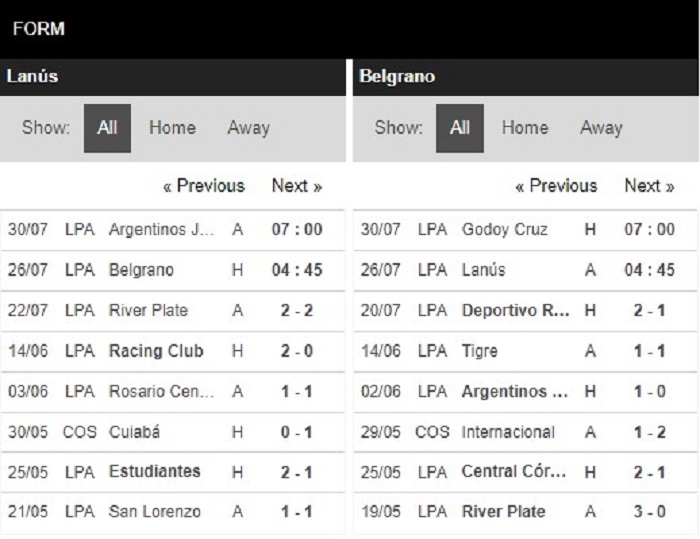Screen dimensions: 700x539
Task: Go to Next matches in Lanús panel
Action: point(297,186)
